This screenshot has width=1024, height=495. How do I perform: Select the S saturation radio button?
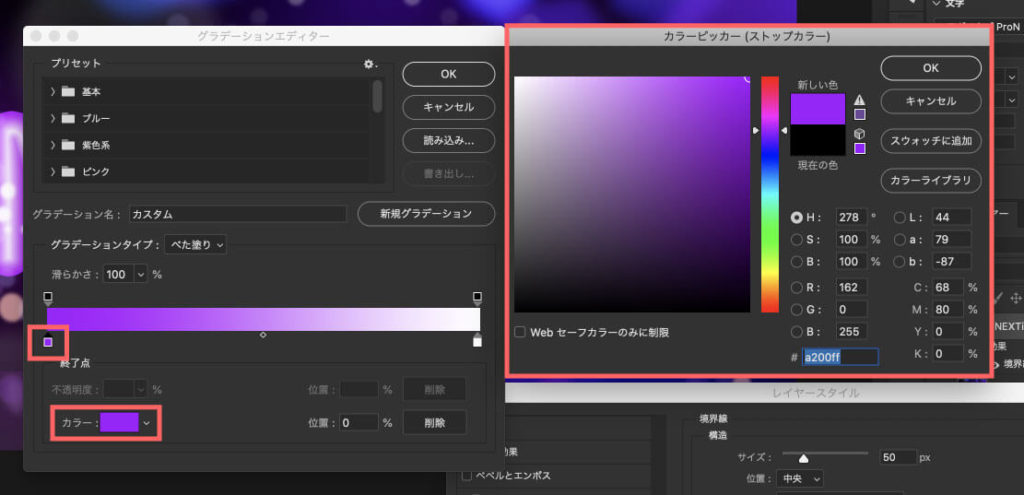pos(797,240)
